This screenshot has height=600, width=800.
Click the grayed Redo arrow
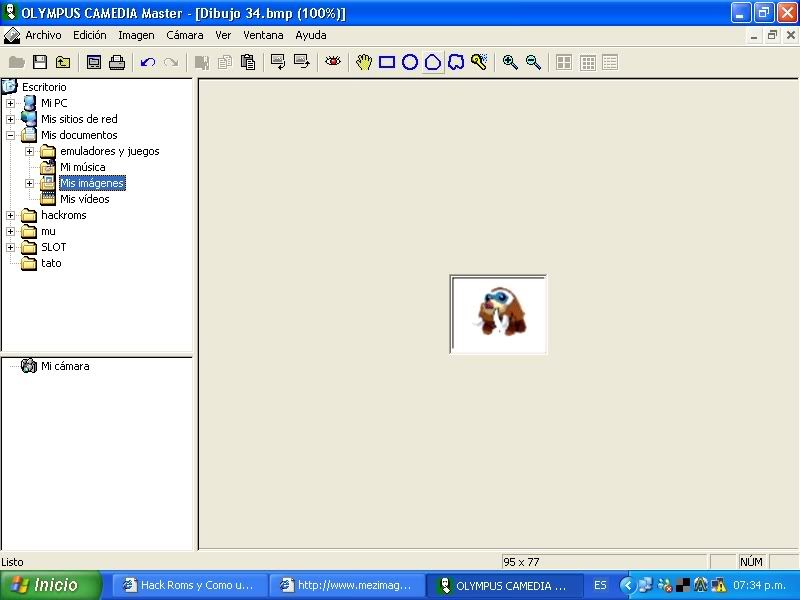(171, 62)
